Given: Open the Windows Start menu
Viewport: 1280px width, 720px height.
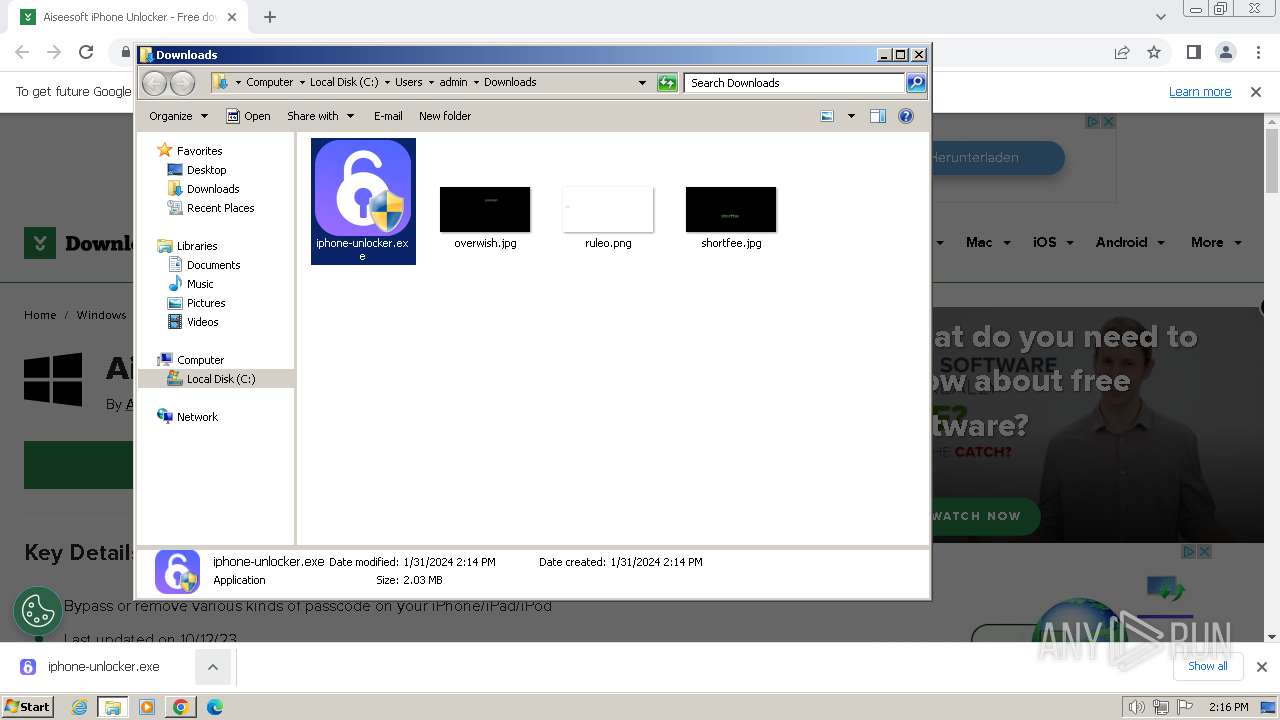Looking at the screenshot, I should [x=27, y=707].
